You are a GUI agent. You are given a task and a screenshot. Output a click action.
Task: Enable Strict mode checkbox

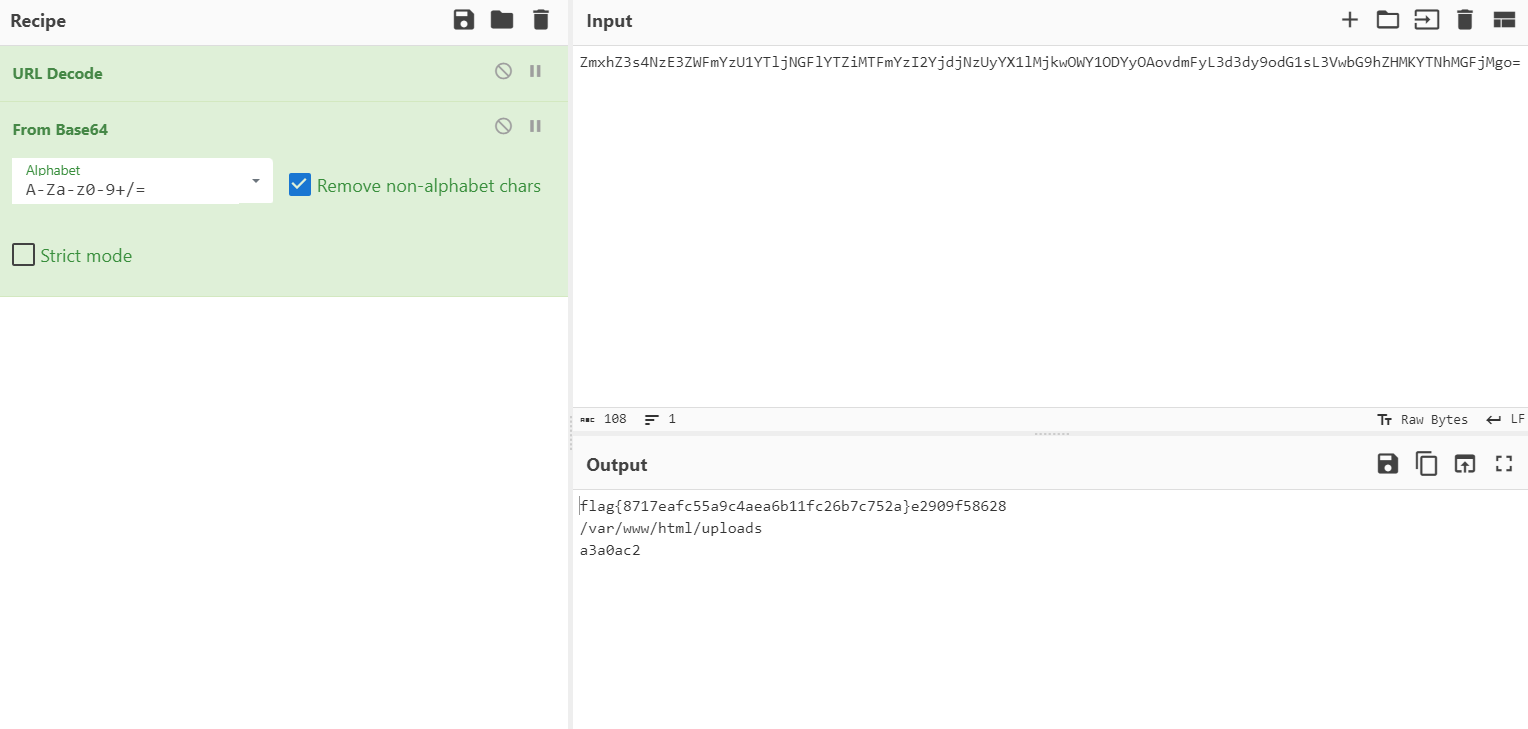click(x=23, y=255)
